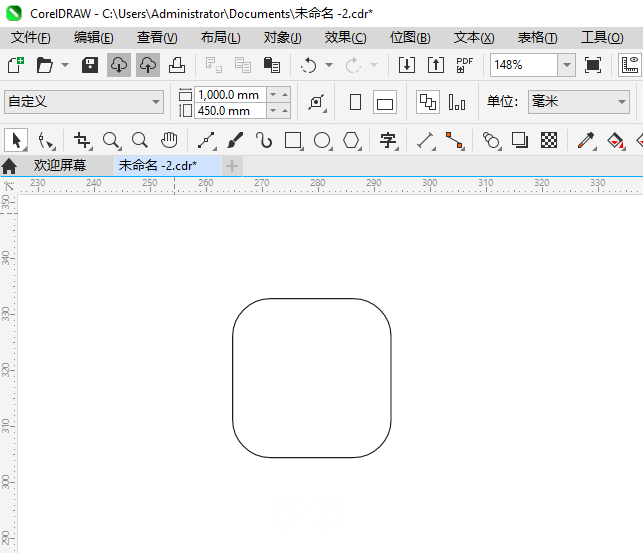643x553 pixels.
Task: Select the Pick arrow tool
Action: click(16, 140)
